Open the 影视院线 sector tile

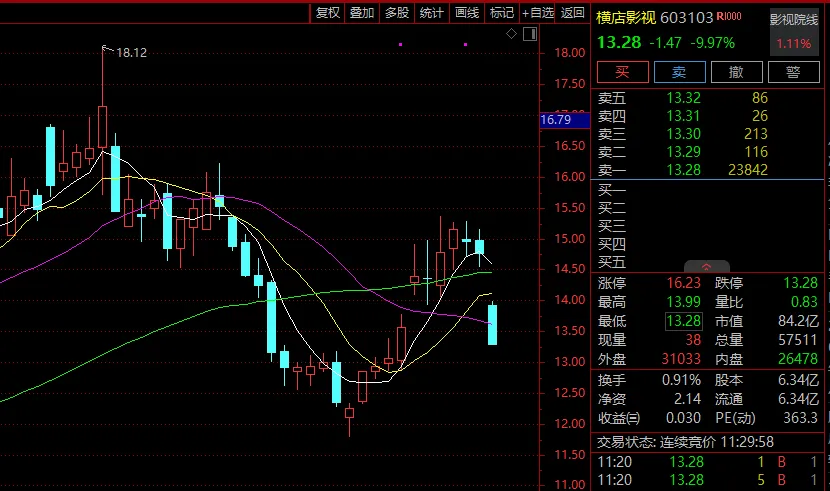pos(793,31)
